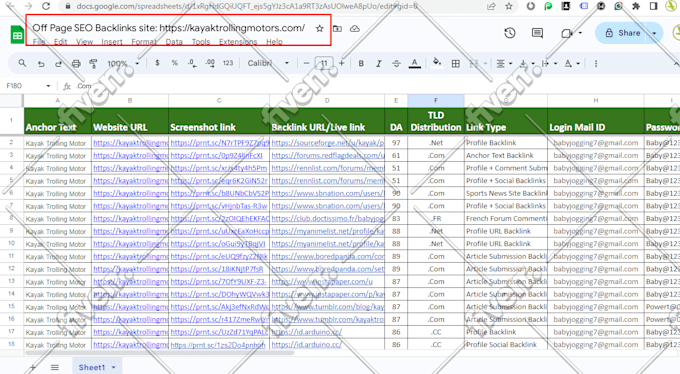The width and height of the screenshot is (680, 374).
Task: Open the meeting camera dropdown
Action: point(580,33)
